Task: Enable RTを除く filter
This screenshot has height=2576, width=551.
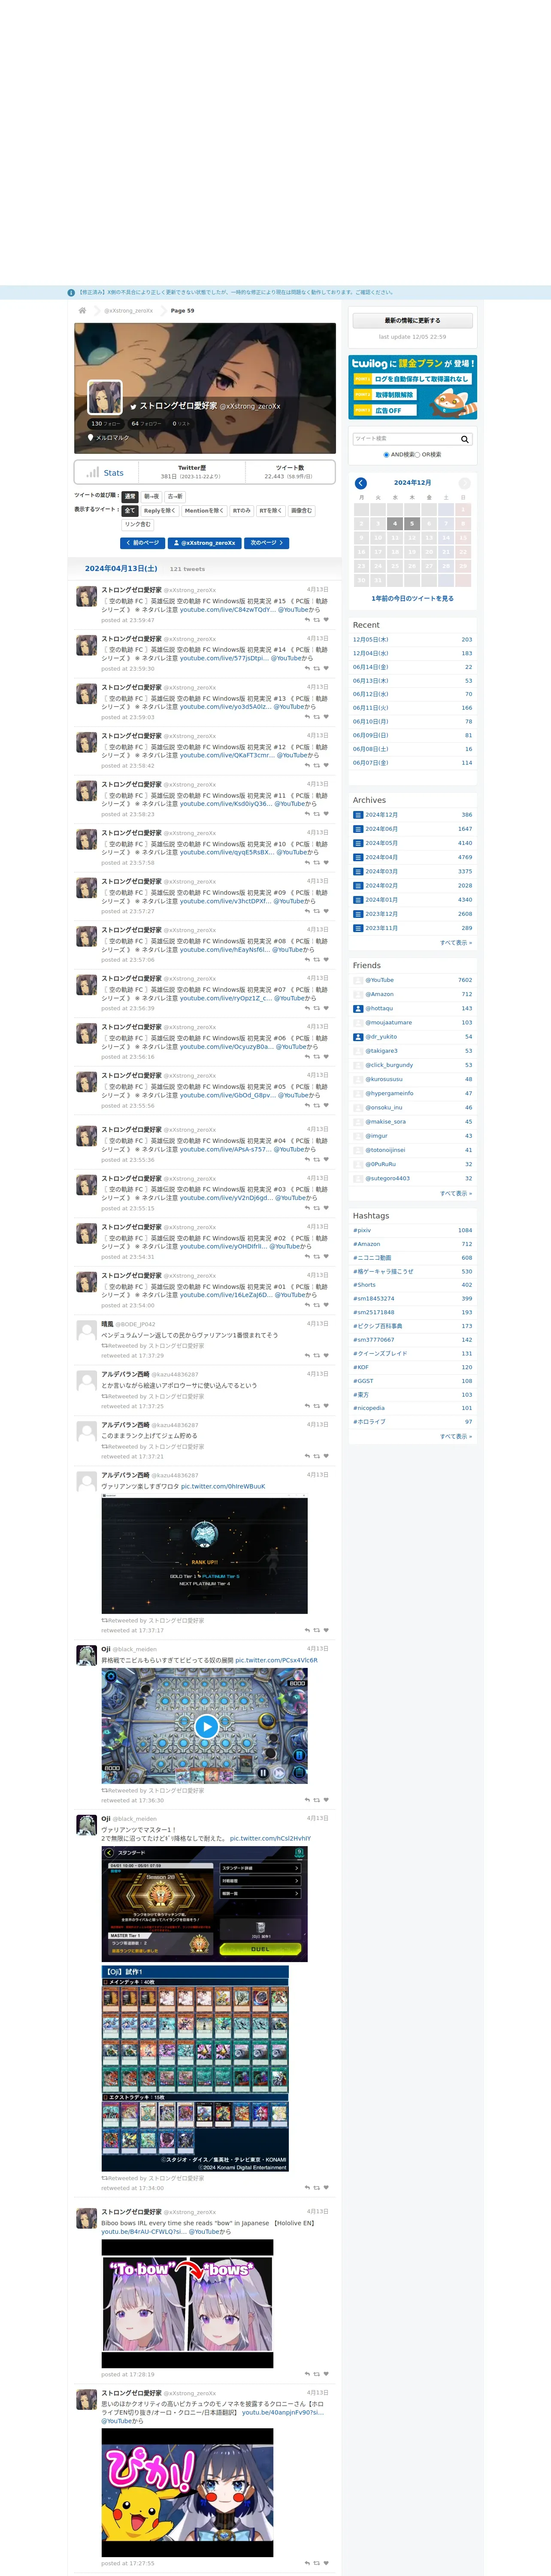Action: (x=271, y=511)
